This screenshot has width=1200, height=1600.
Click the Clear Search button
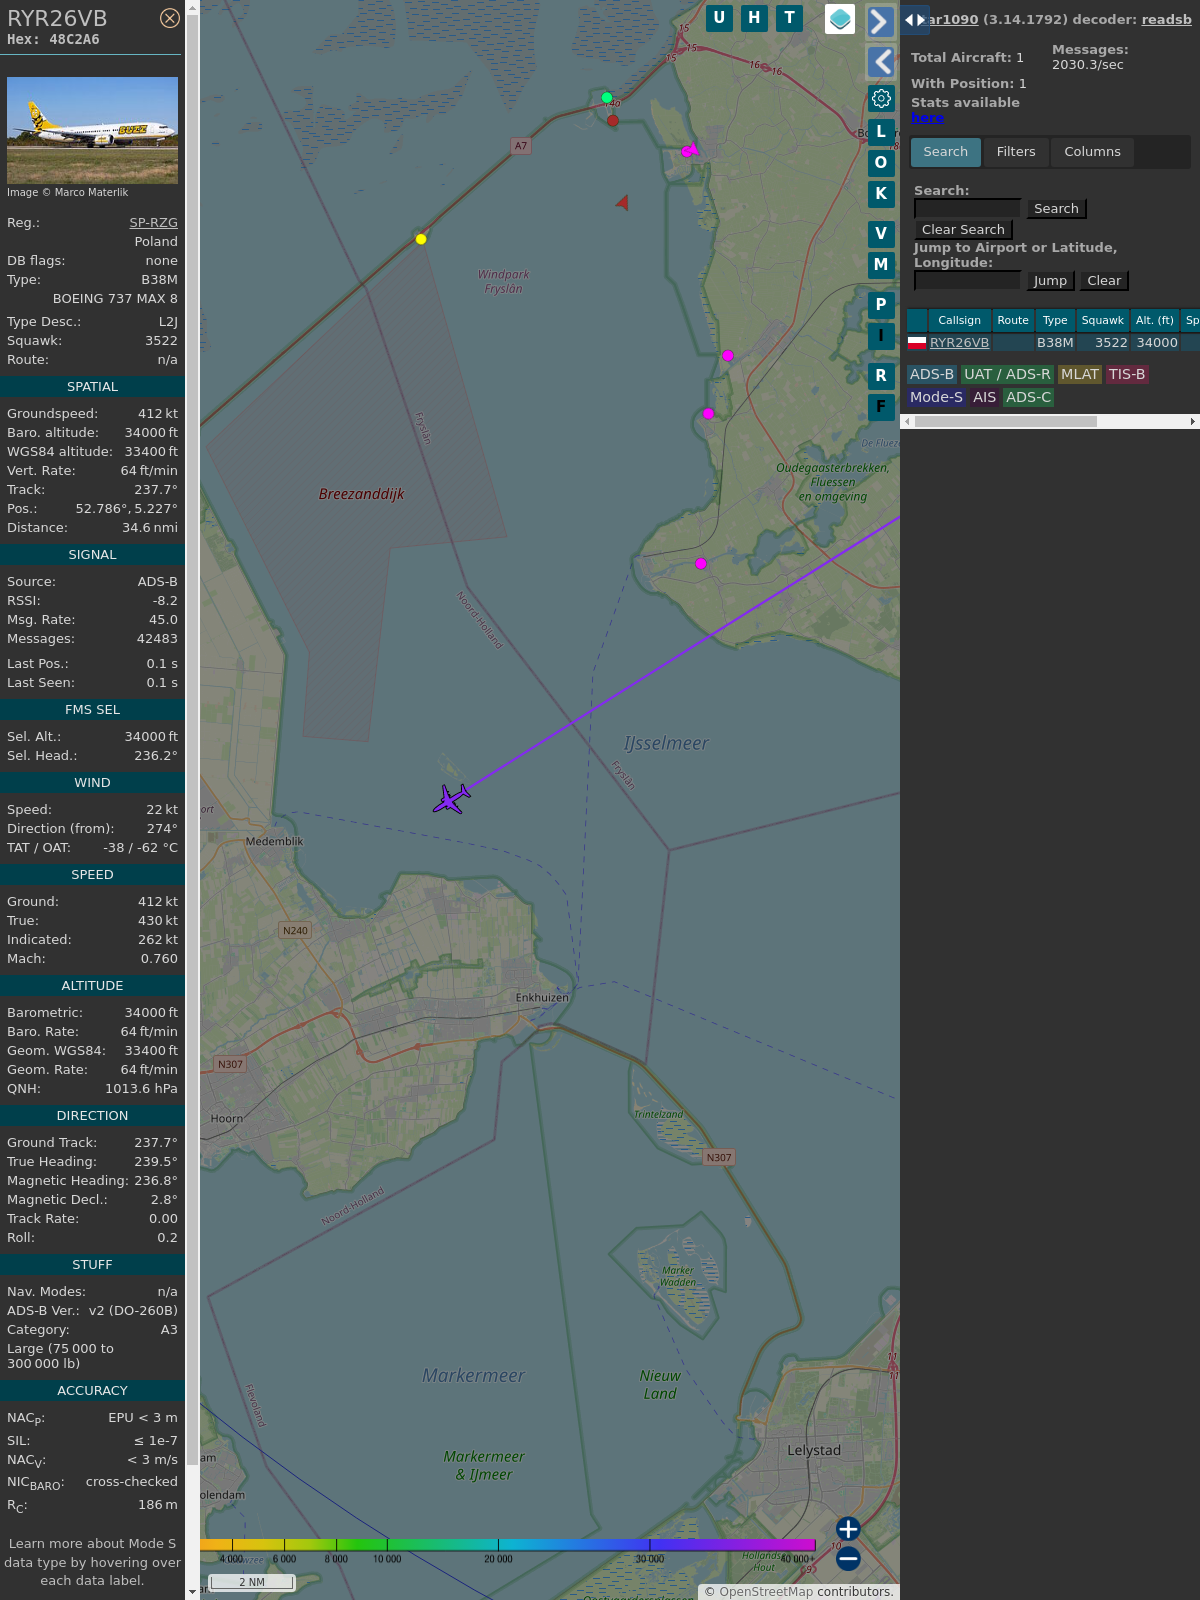[x=963, y=230]
